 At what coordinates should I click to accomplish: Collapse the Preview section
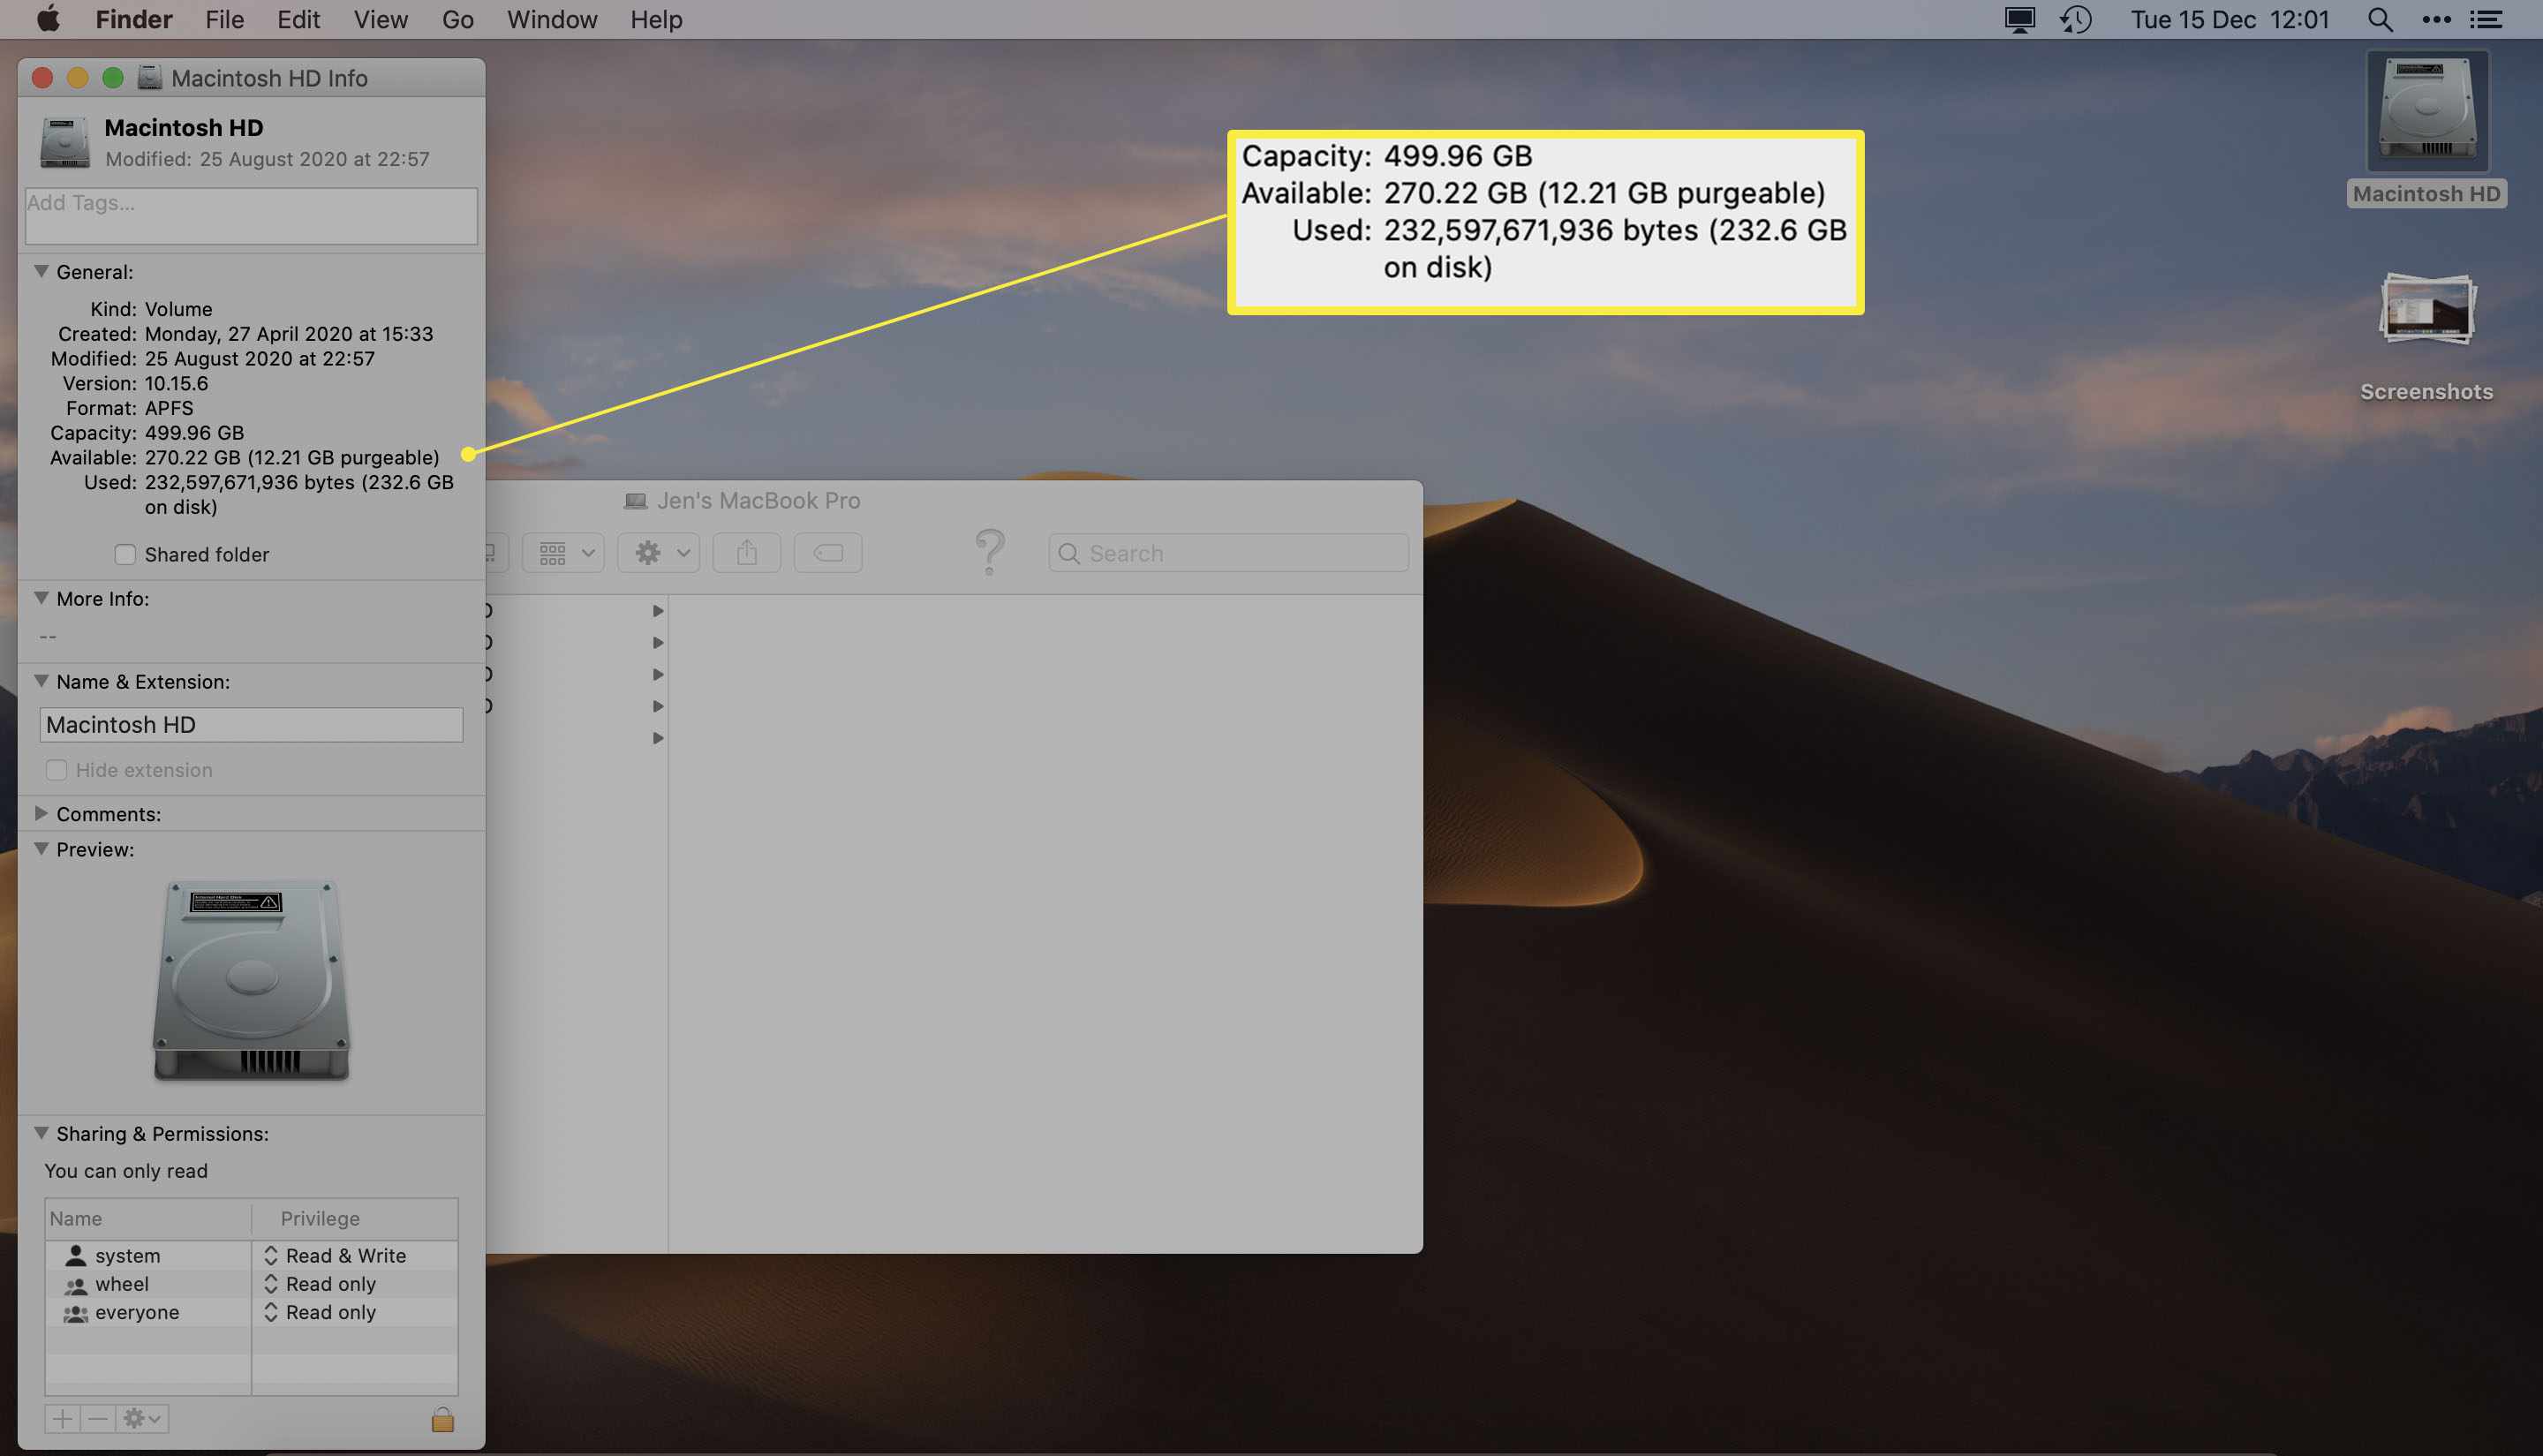coord(41,849)
